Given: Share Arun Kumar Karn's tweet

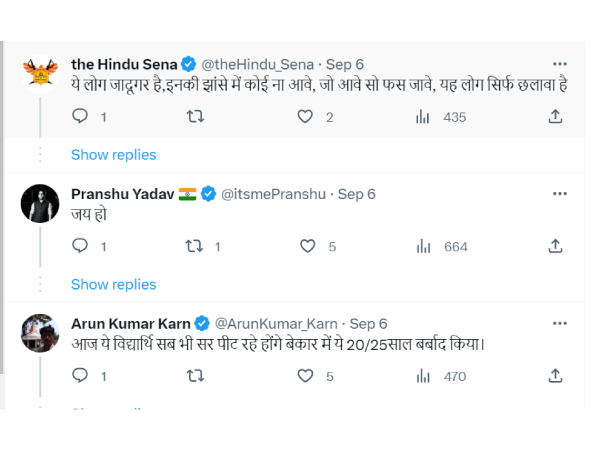Looking at the screenshot, I should pyautogui.click(x=555, y=376).
